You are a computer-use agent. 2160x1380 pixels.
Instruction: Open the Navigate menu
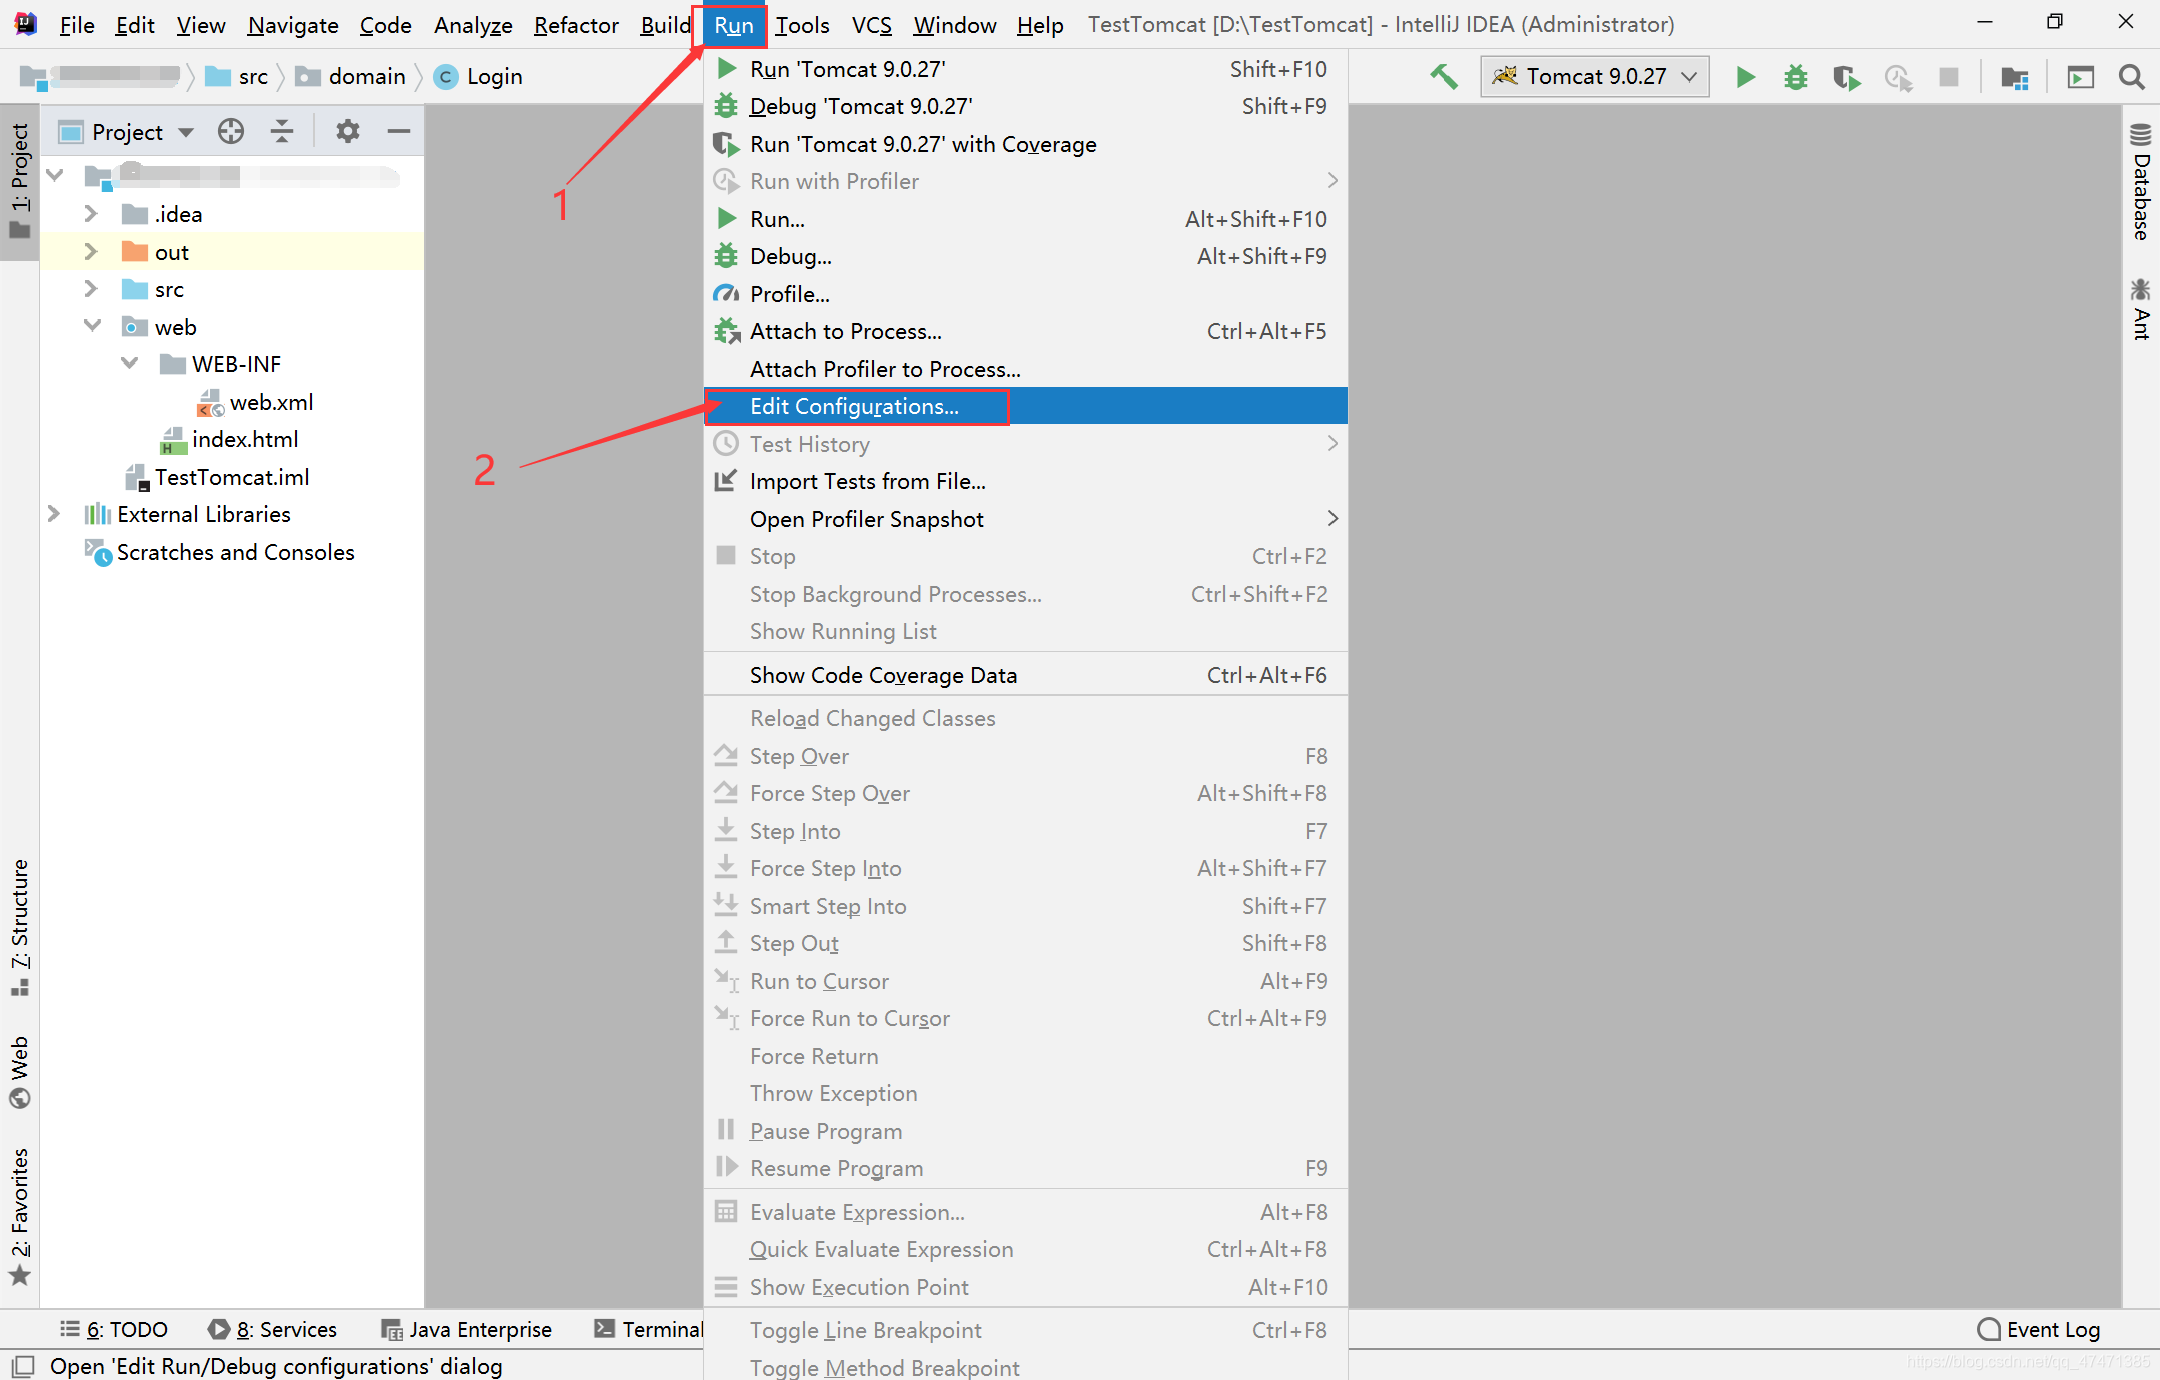(x=293, y=25)
